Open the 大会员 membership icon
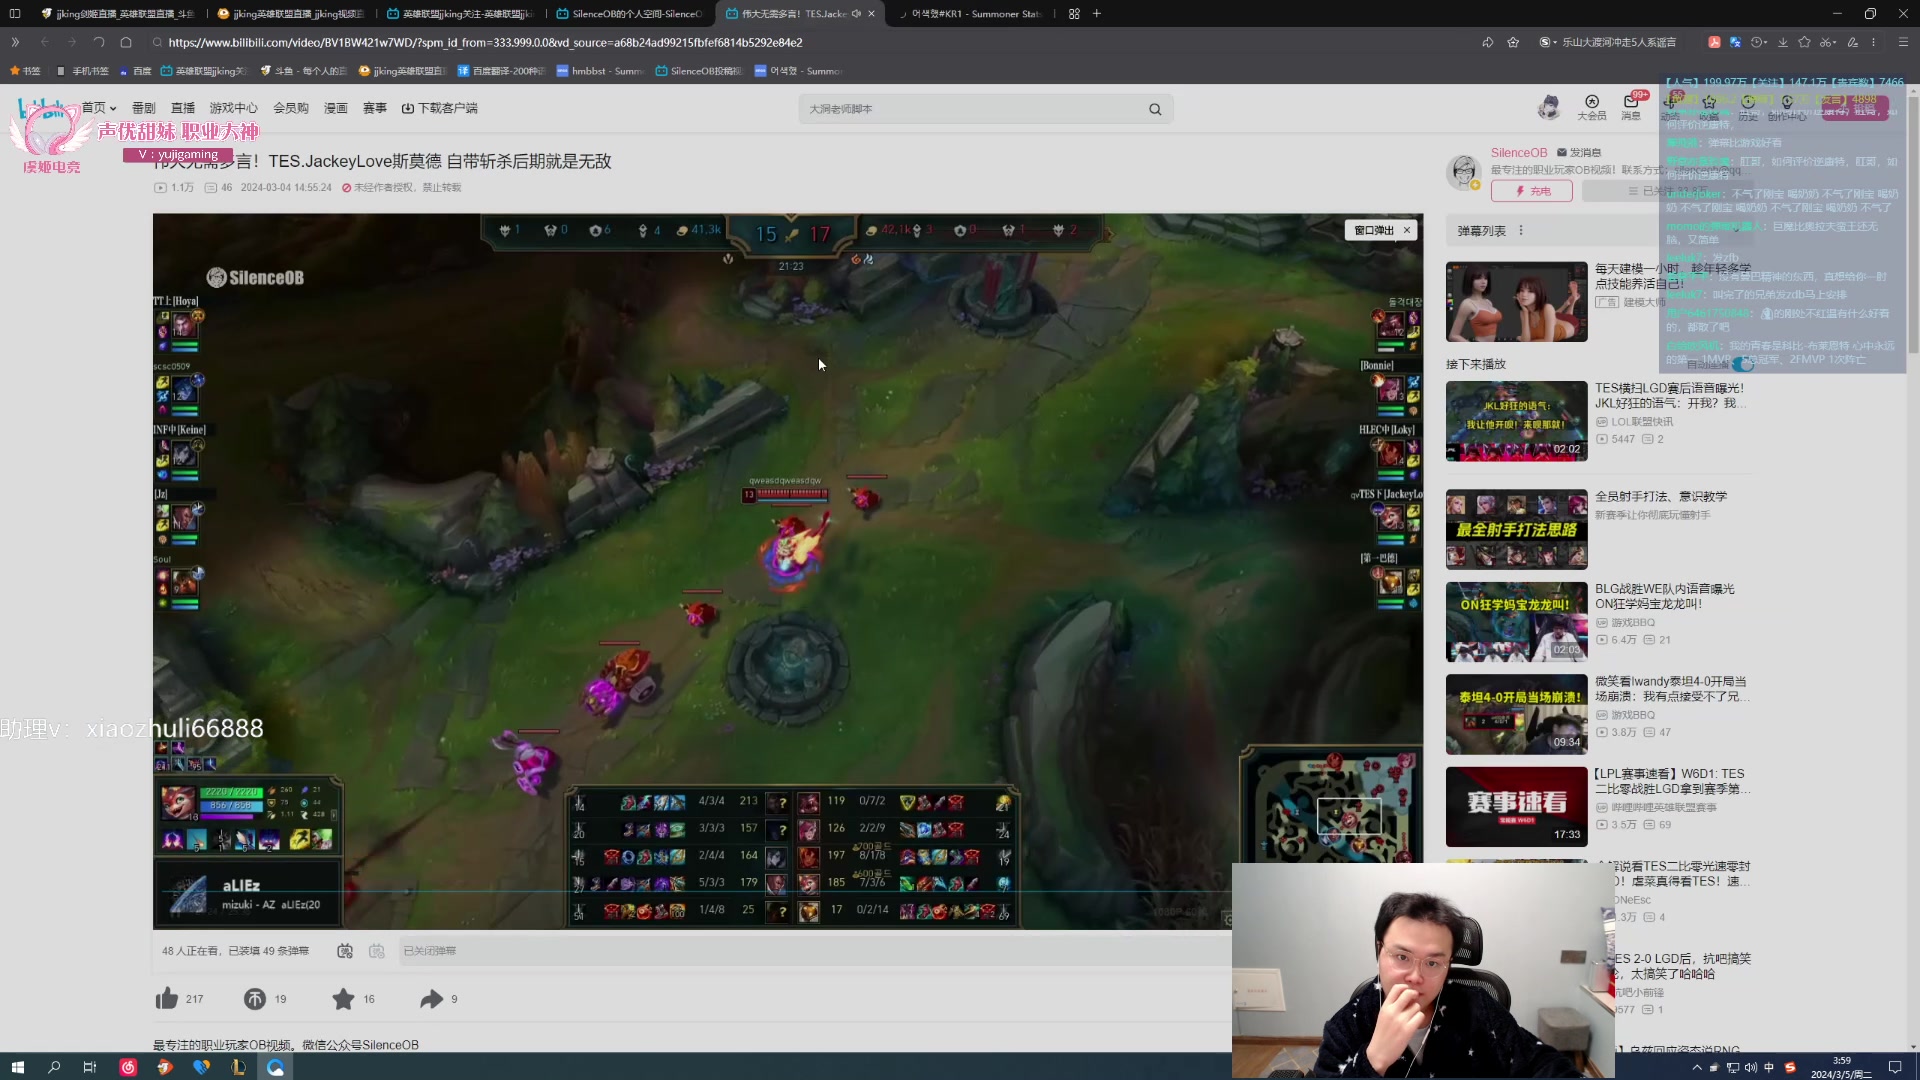 1591,107
